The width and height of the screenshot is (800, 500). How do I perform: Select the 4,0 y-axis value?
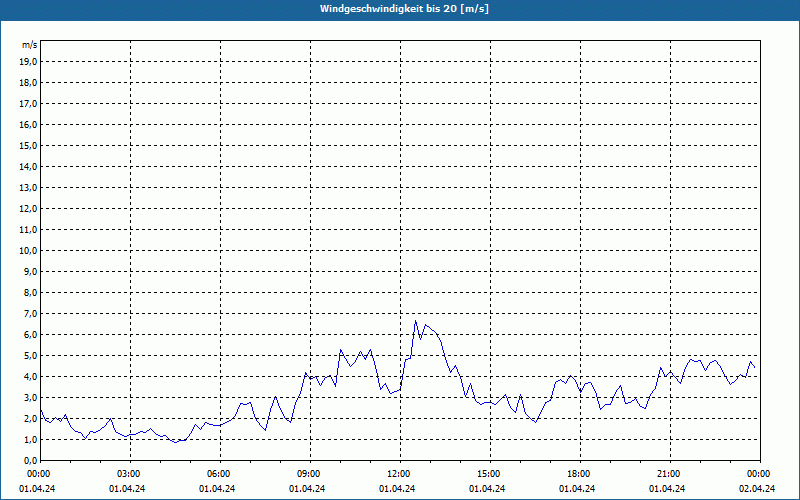tap(30, 377)
